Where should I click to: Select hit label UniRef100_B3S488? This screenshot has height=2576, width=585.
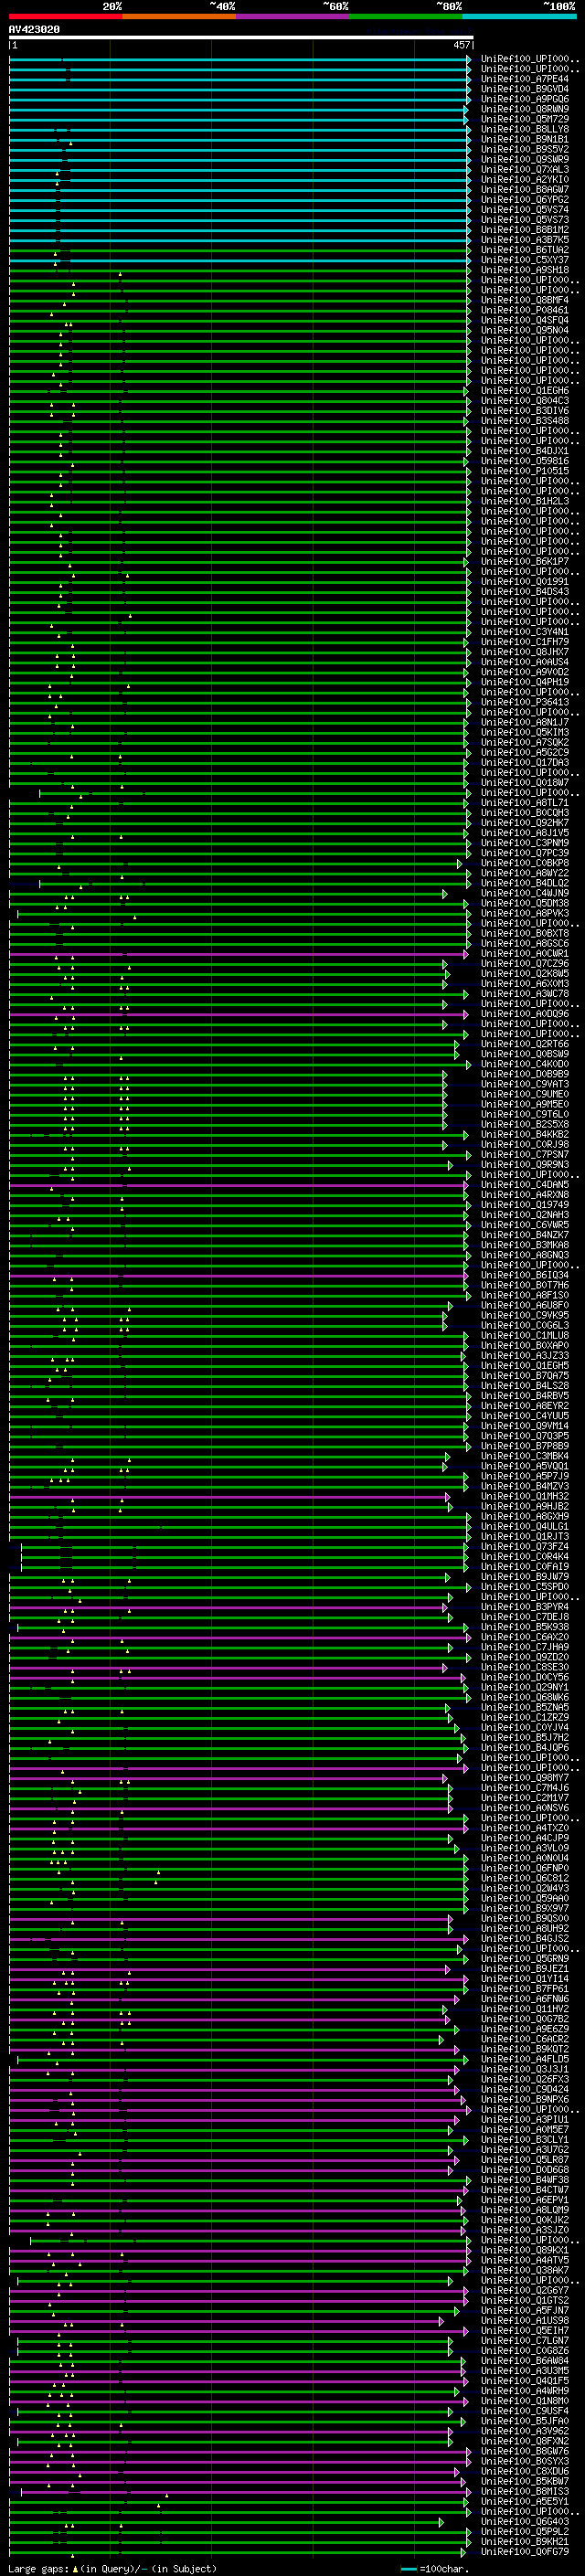click(x=525, y=420)
